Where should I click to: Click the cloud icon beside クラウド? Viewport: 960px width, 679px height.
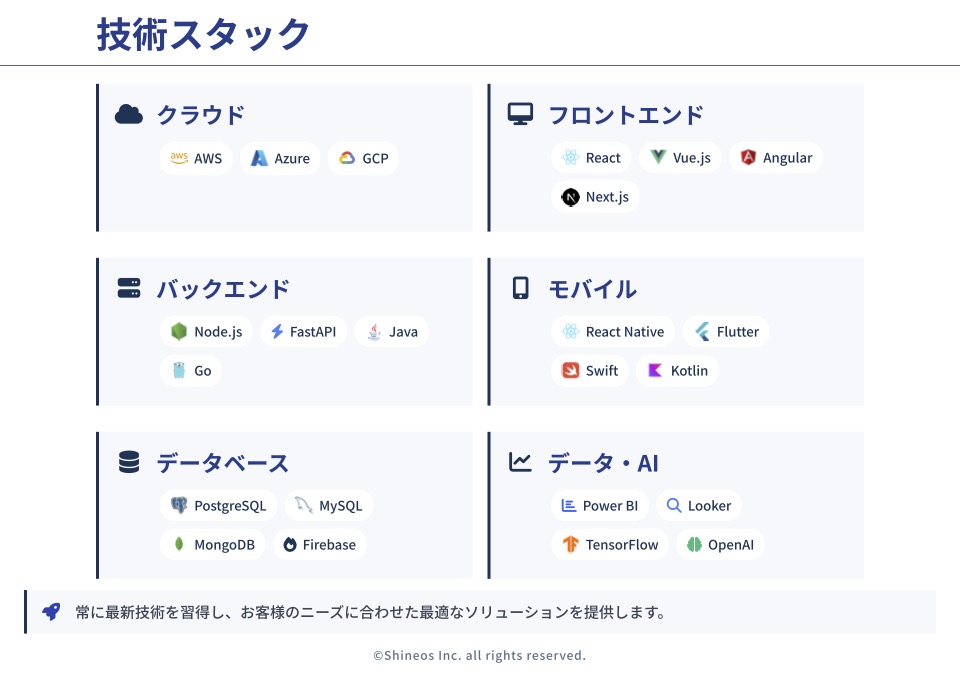click(x=129, y=115)
